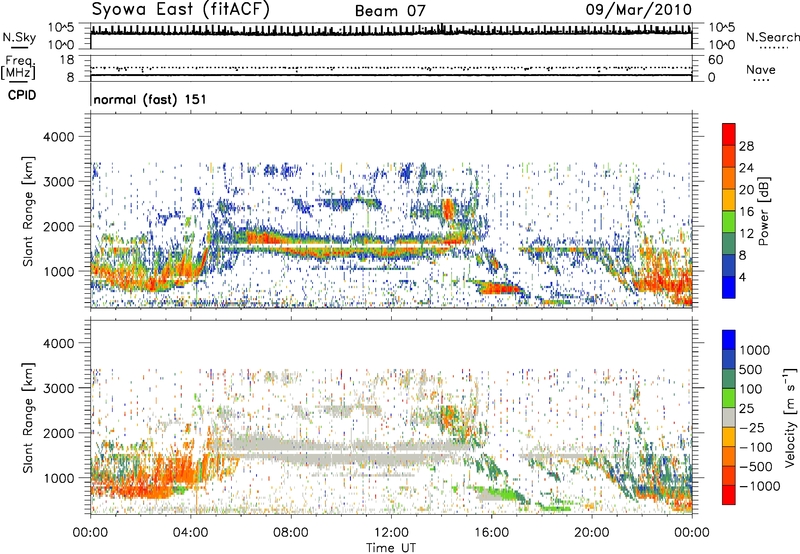Click the '3000' tick on the velocity panel

[58, 388]
